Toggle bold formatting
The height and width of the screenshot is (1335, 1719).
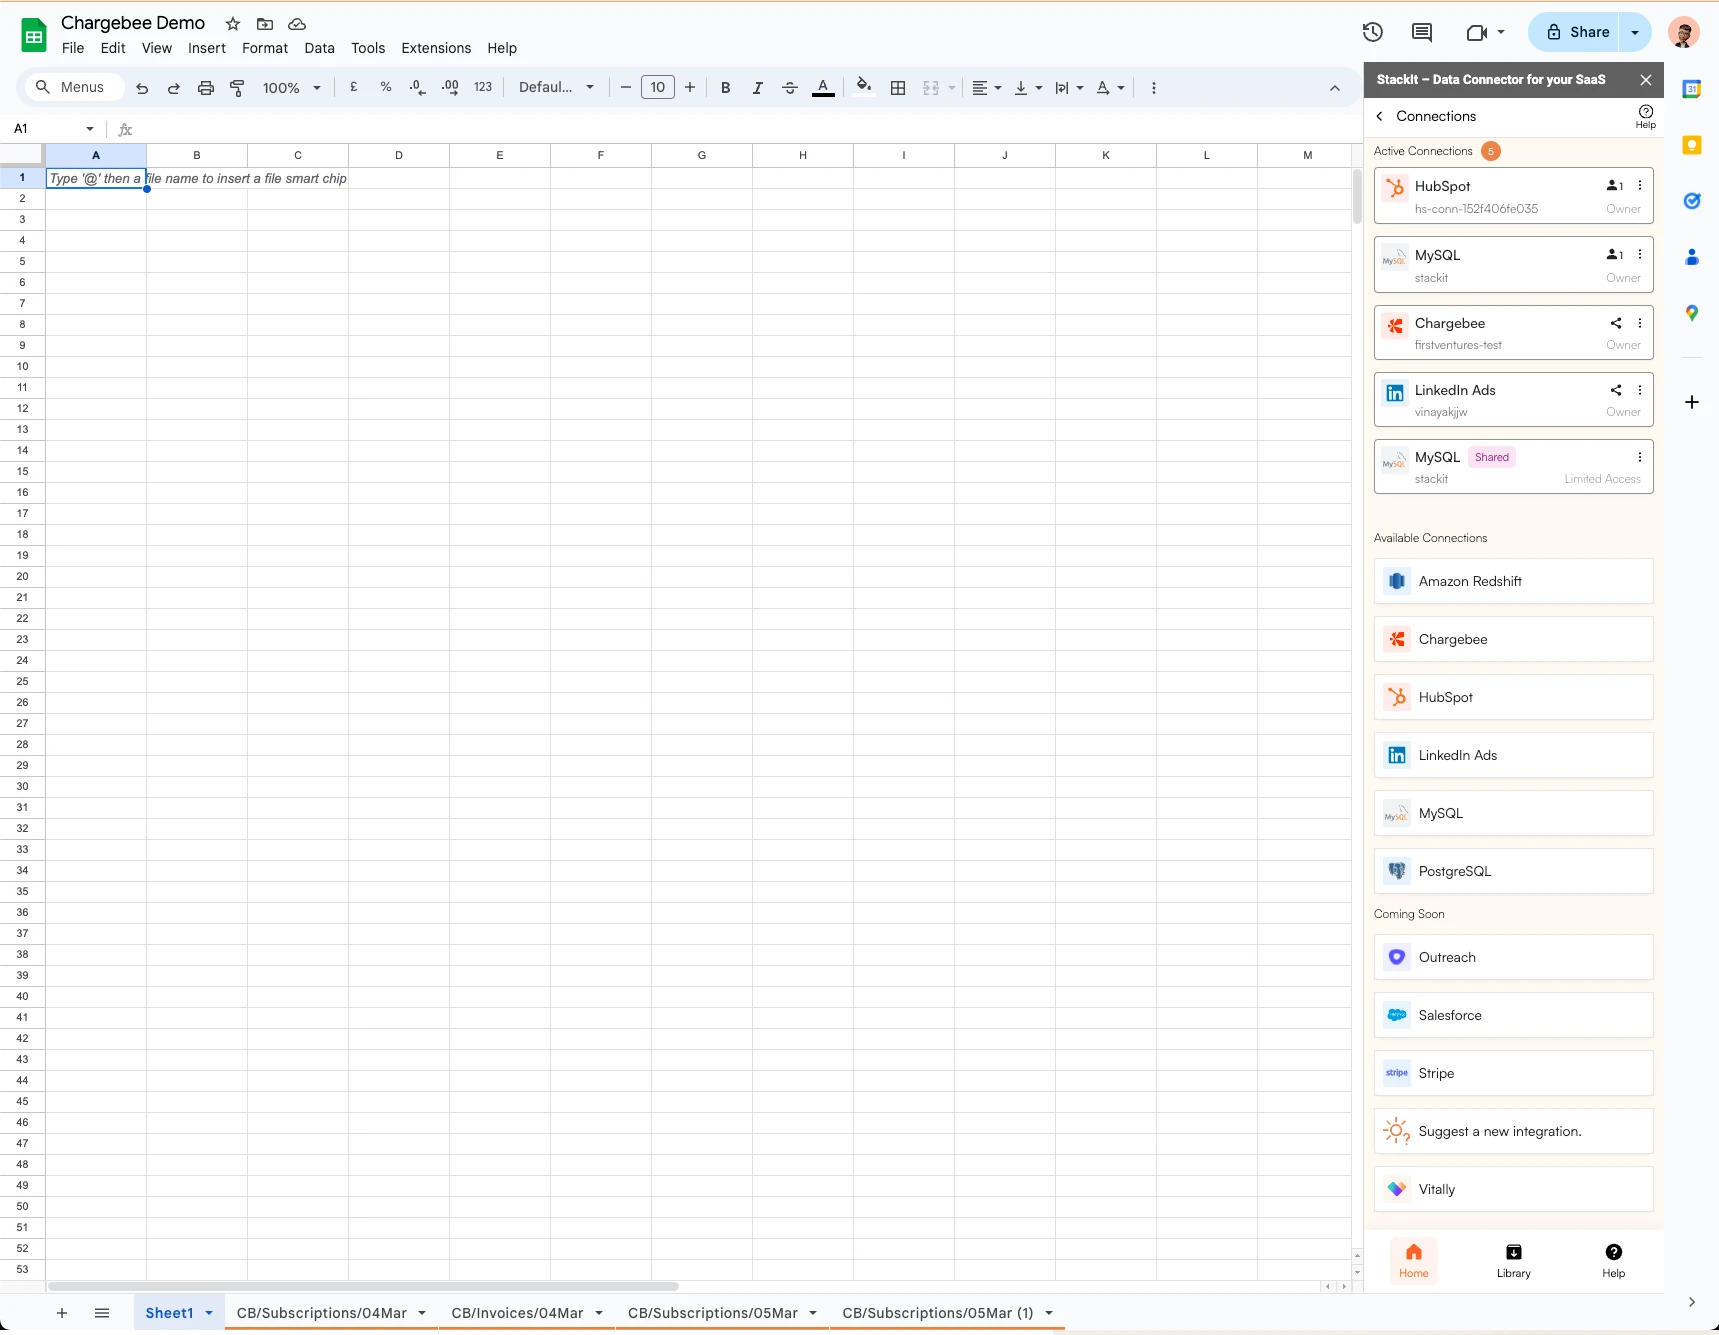pos(726,88)
